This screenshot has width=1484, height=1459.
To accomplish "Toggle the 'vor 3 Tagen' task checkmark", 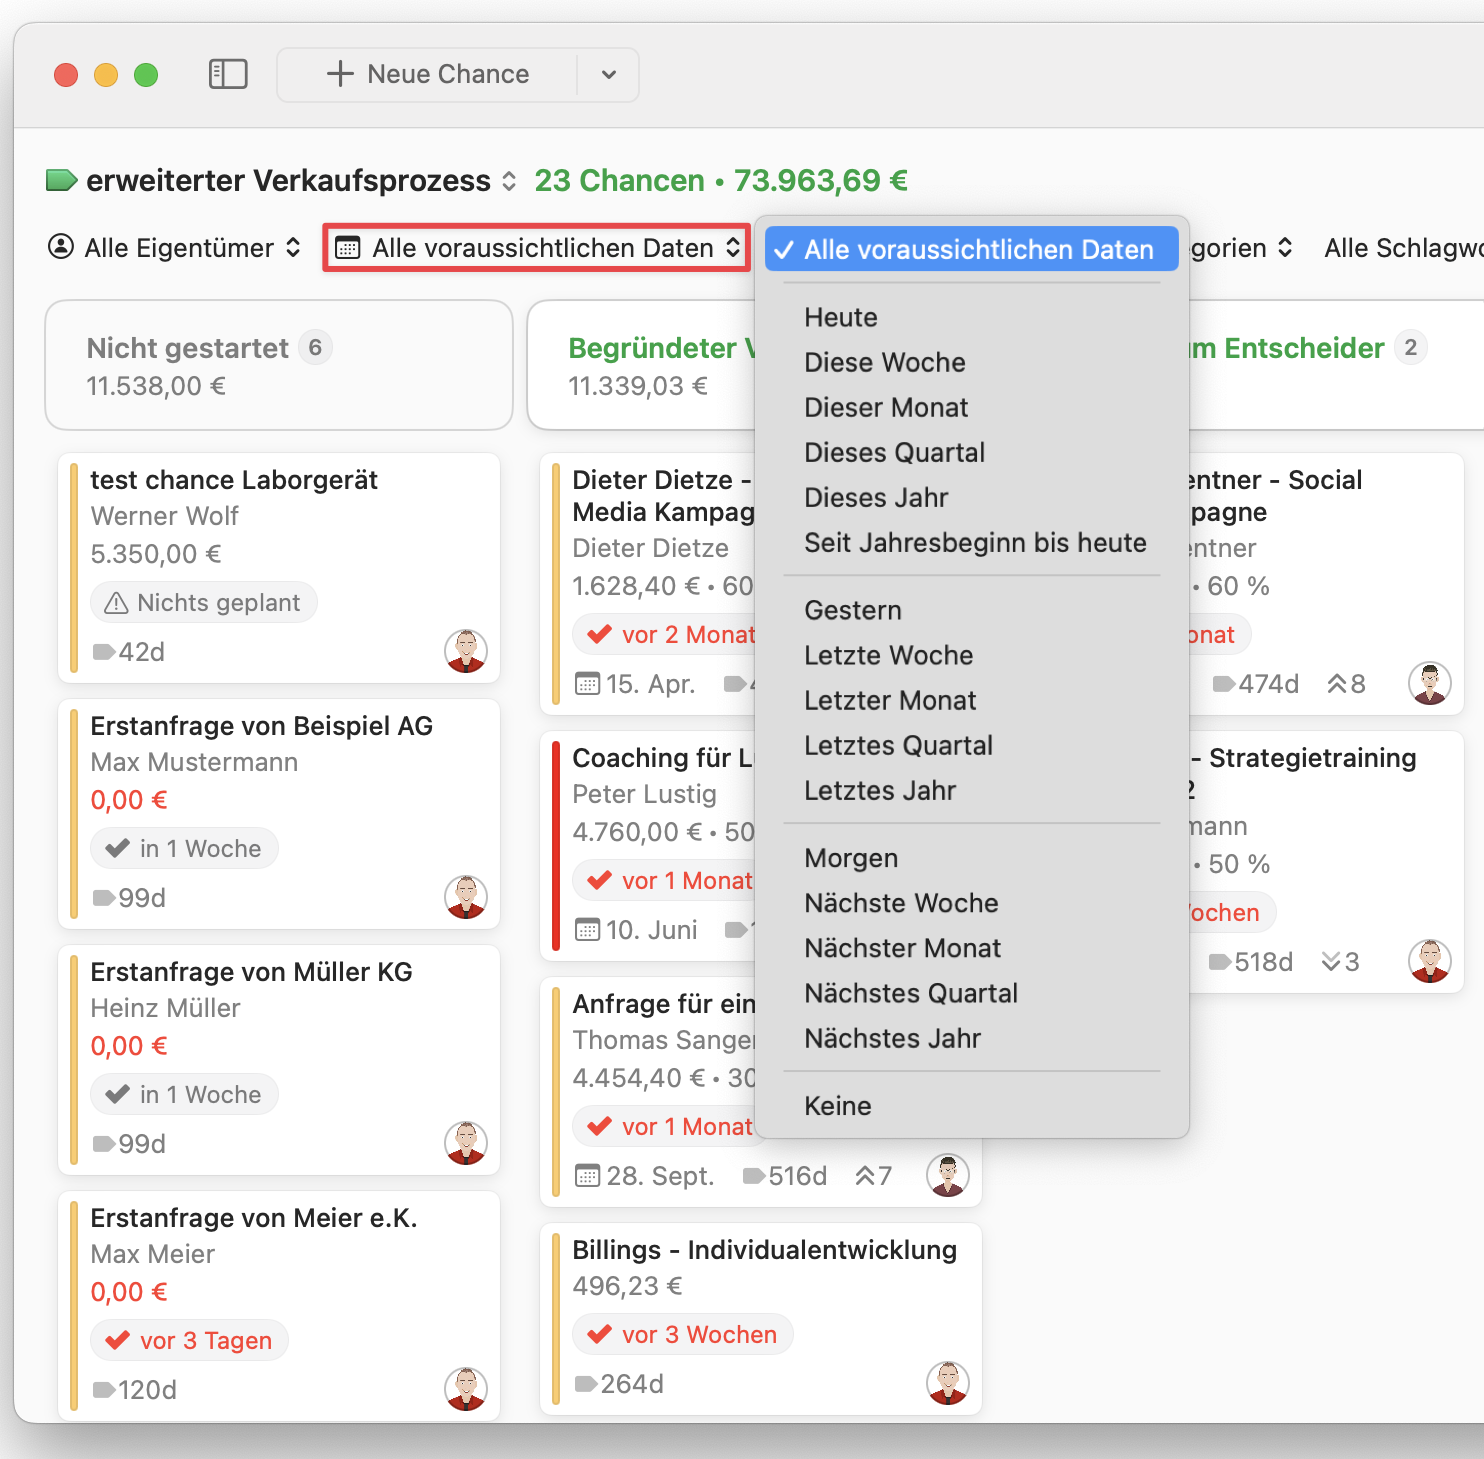I will [x=118, y=1340].
